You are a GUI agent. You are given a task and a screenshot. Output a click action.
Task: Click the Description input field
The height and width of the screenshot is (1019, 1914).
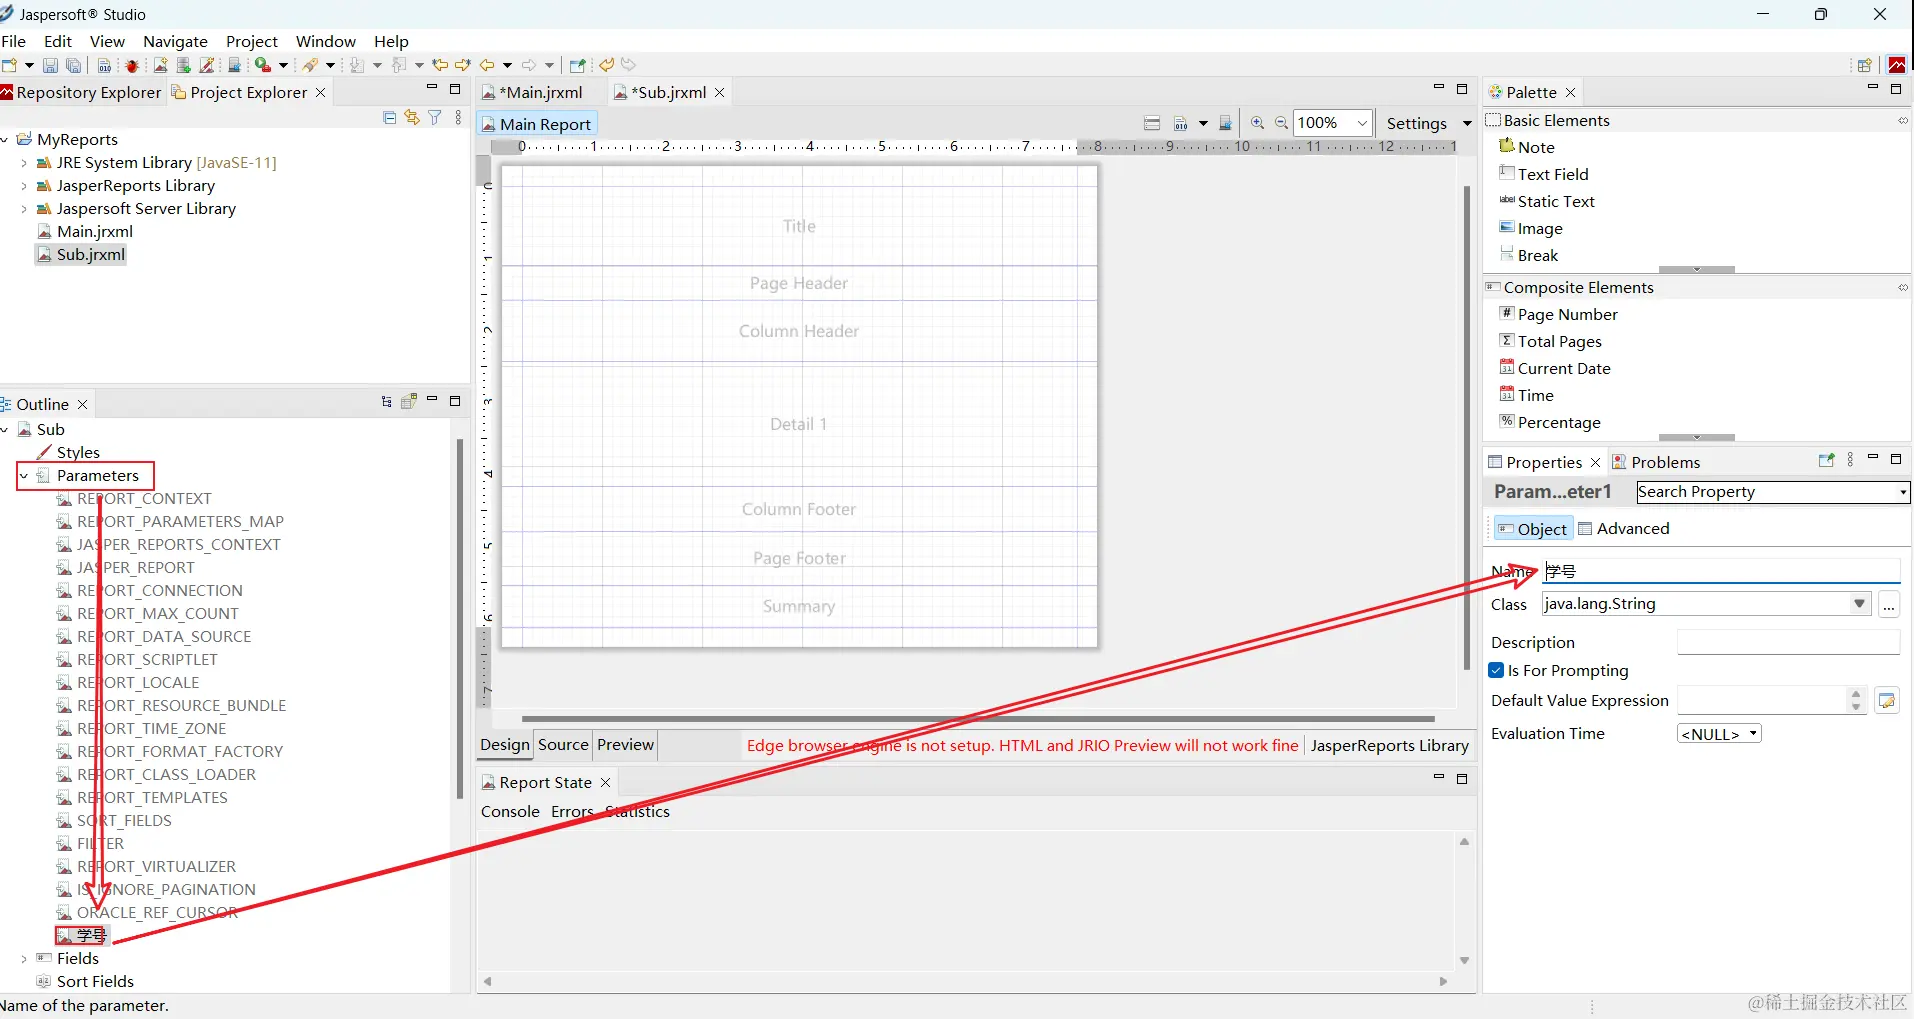[1788, 643]
